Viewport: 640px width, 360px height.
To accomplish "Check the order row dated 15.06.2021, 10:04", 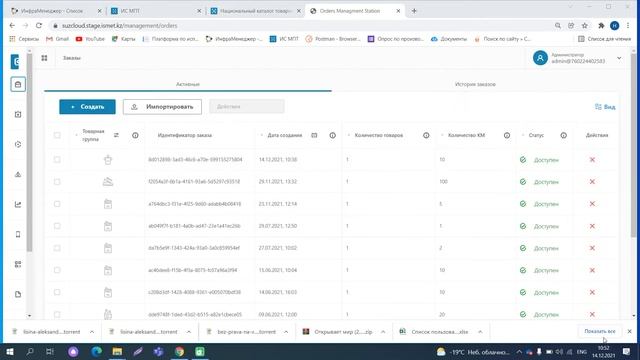I will coord(57,270).
